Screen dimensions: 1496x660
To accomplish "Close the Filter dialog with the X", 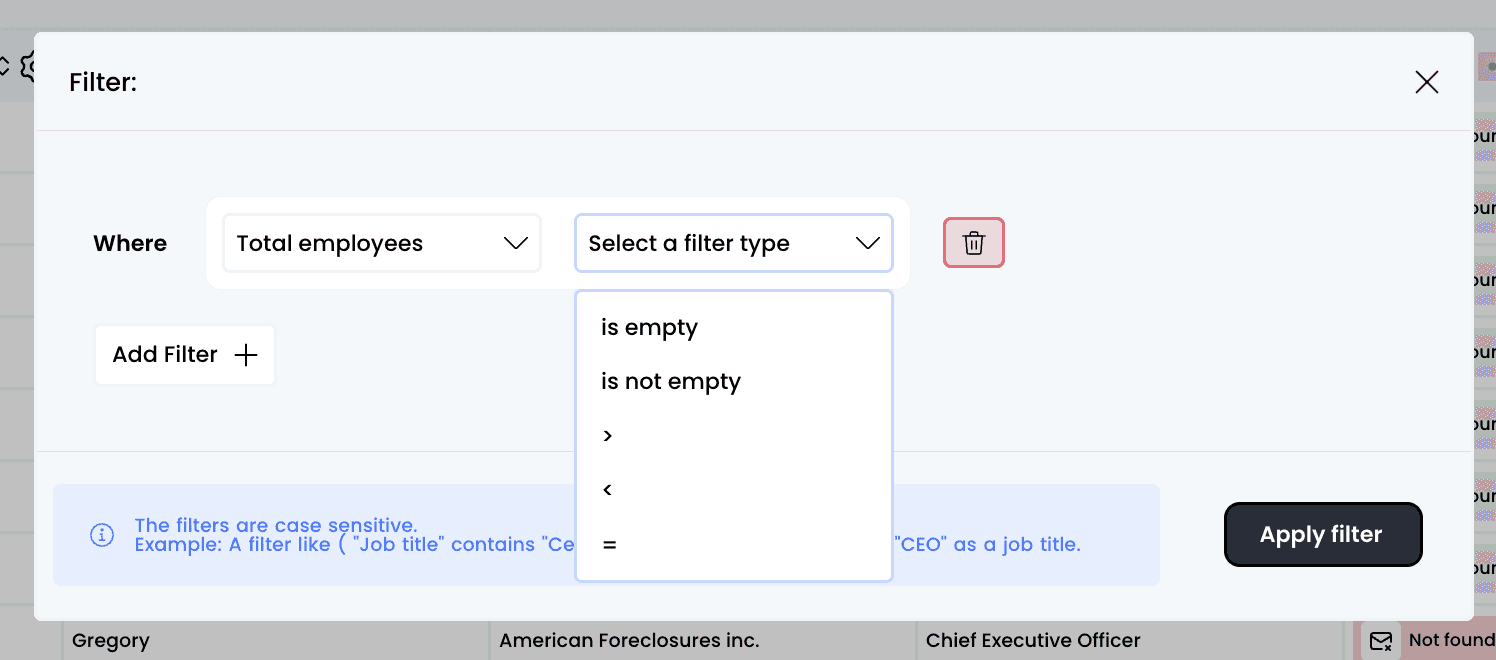I will 1426,82.
